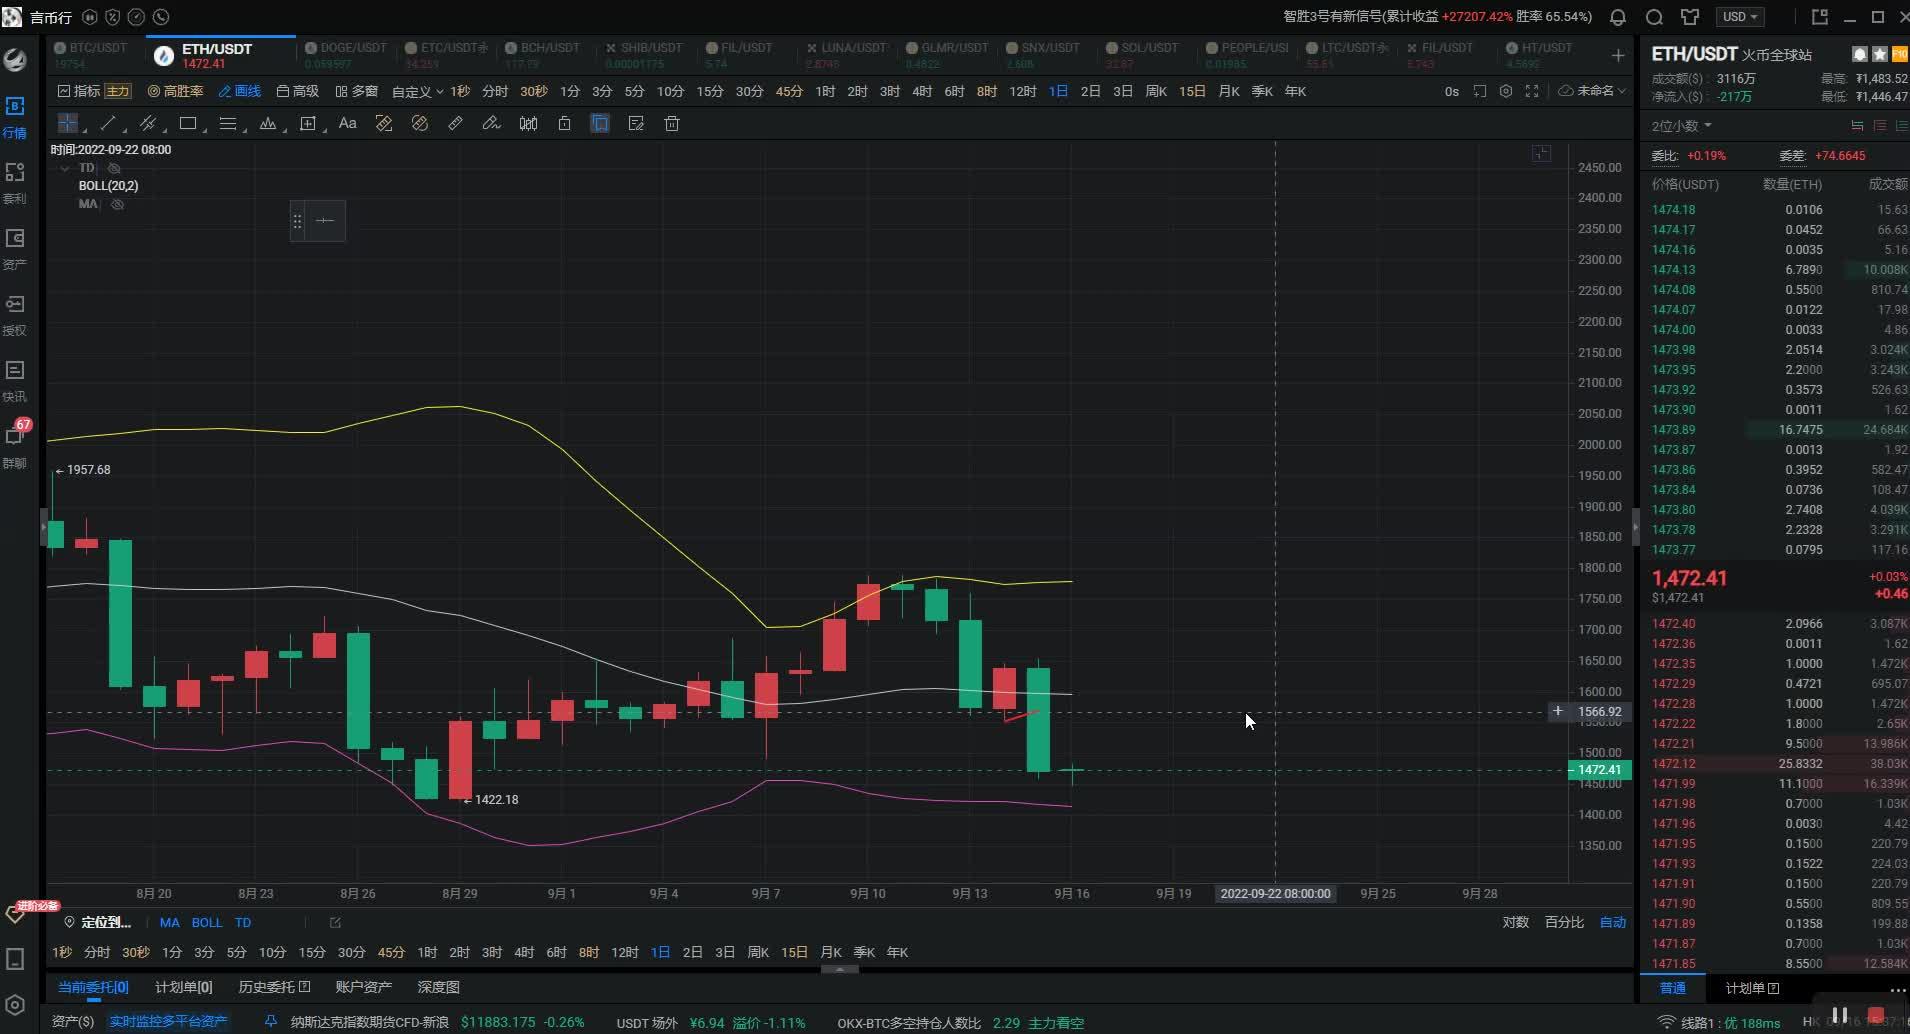1910x1034 pixels.
Task: Toggle visibility of the MA indicator
Action: [x=118, y=204]
